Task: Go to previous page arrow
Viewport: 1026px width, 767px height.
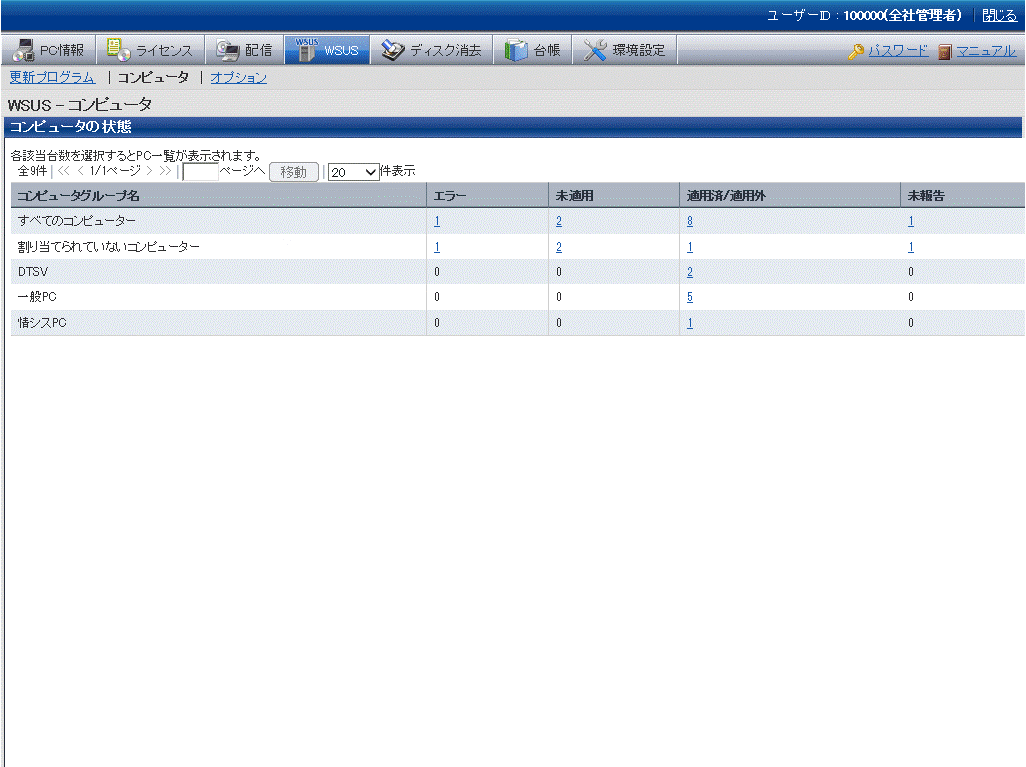Action: [80, 171]
